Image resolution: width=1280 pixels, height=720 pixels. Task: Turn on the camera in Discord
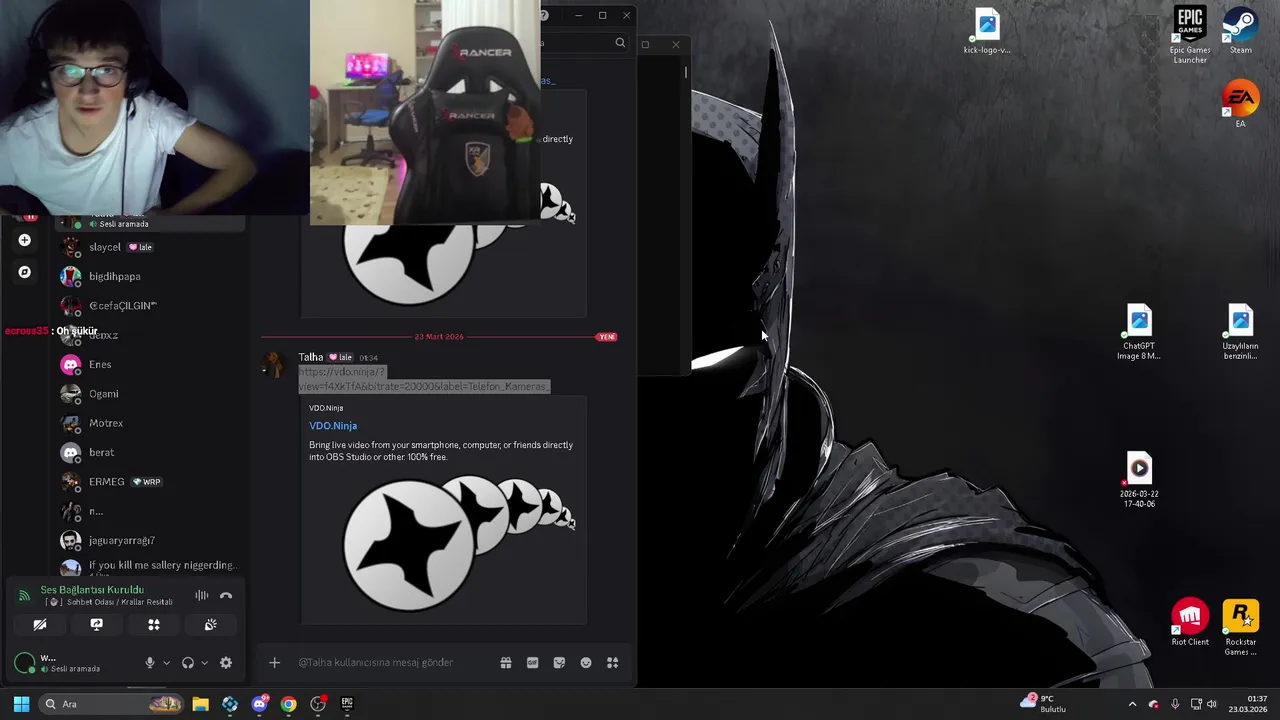(x=40, y=624)
